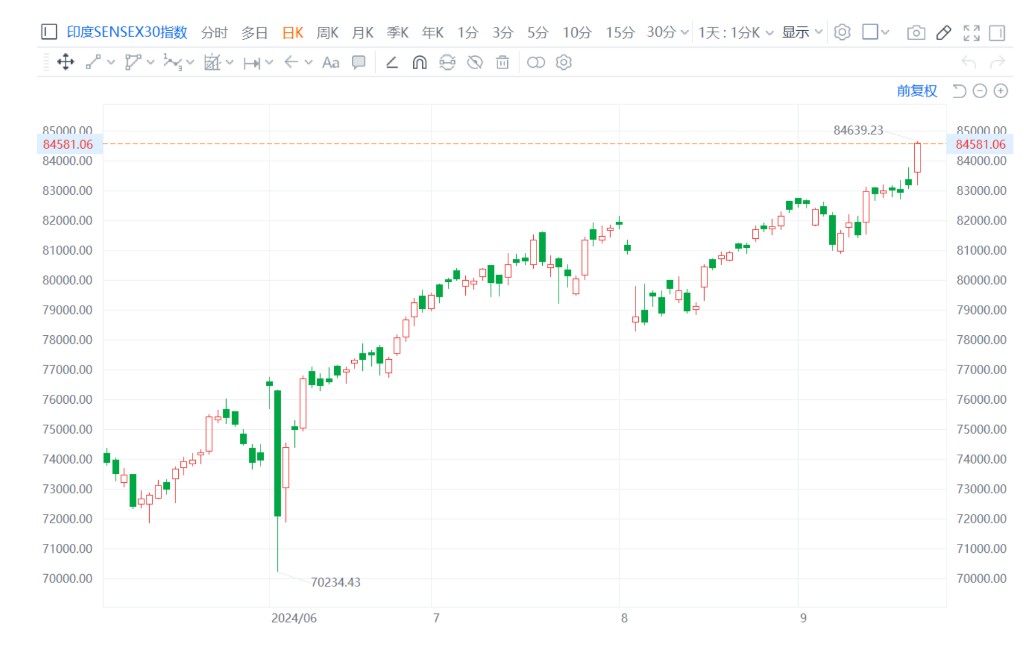Image resolution: width=1024 pixels, height=648 pixels.
Task: Select the 5分 interval tab
Action: tap(538, 32)
